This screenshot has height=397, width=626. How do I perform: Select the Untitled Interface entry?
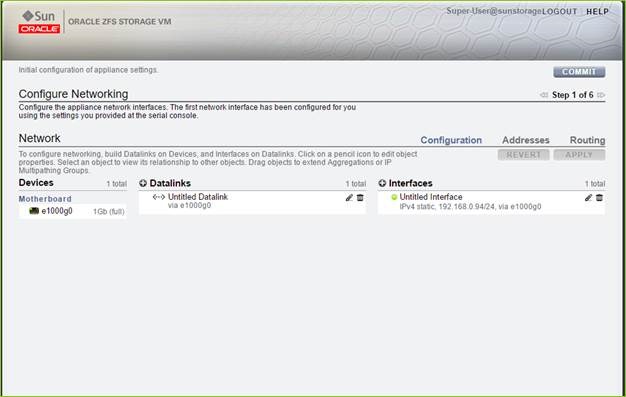click(491, 202)
